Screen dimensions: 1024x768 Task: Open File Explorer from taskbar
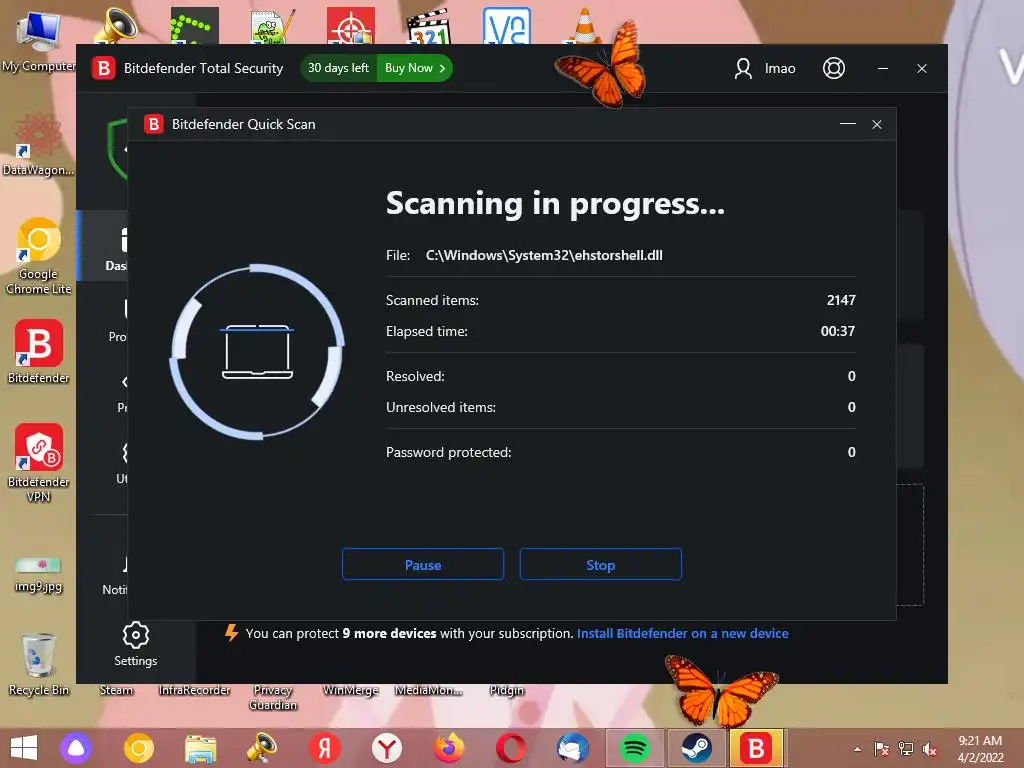[x=200, y=748]
